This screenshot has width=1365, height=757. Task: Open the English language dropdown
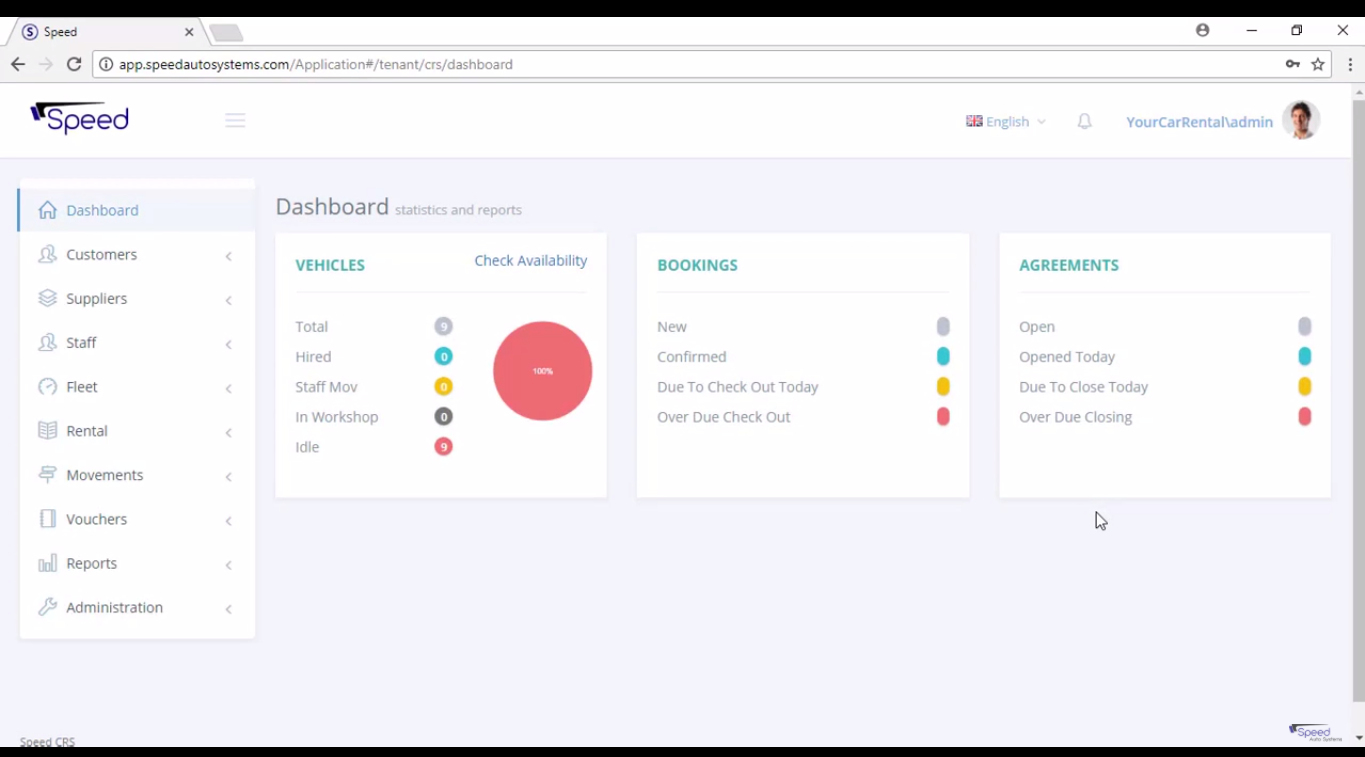[1006, 121]
